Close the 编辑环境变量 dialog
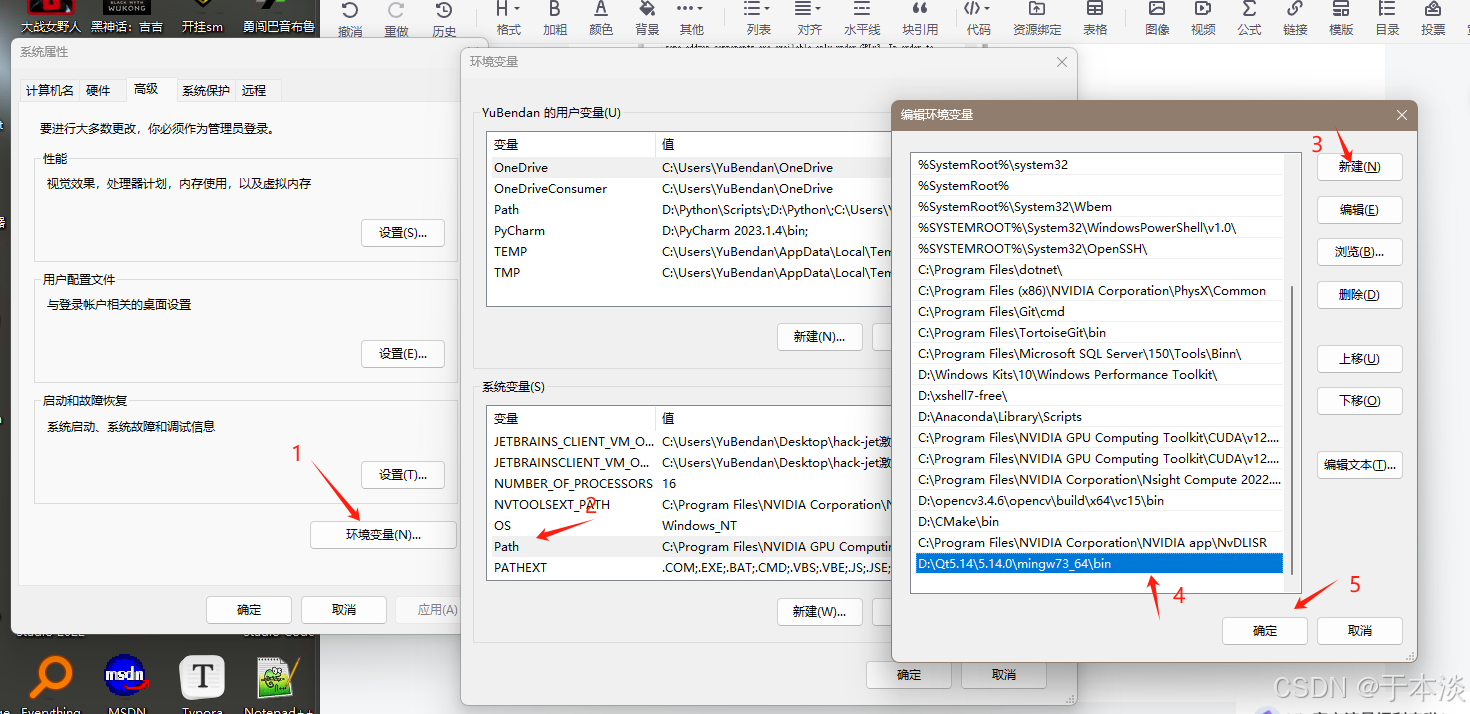Screen dimensions: 1470x714 [1401, 115]
